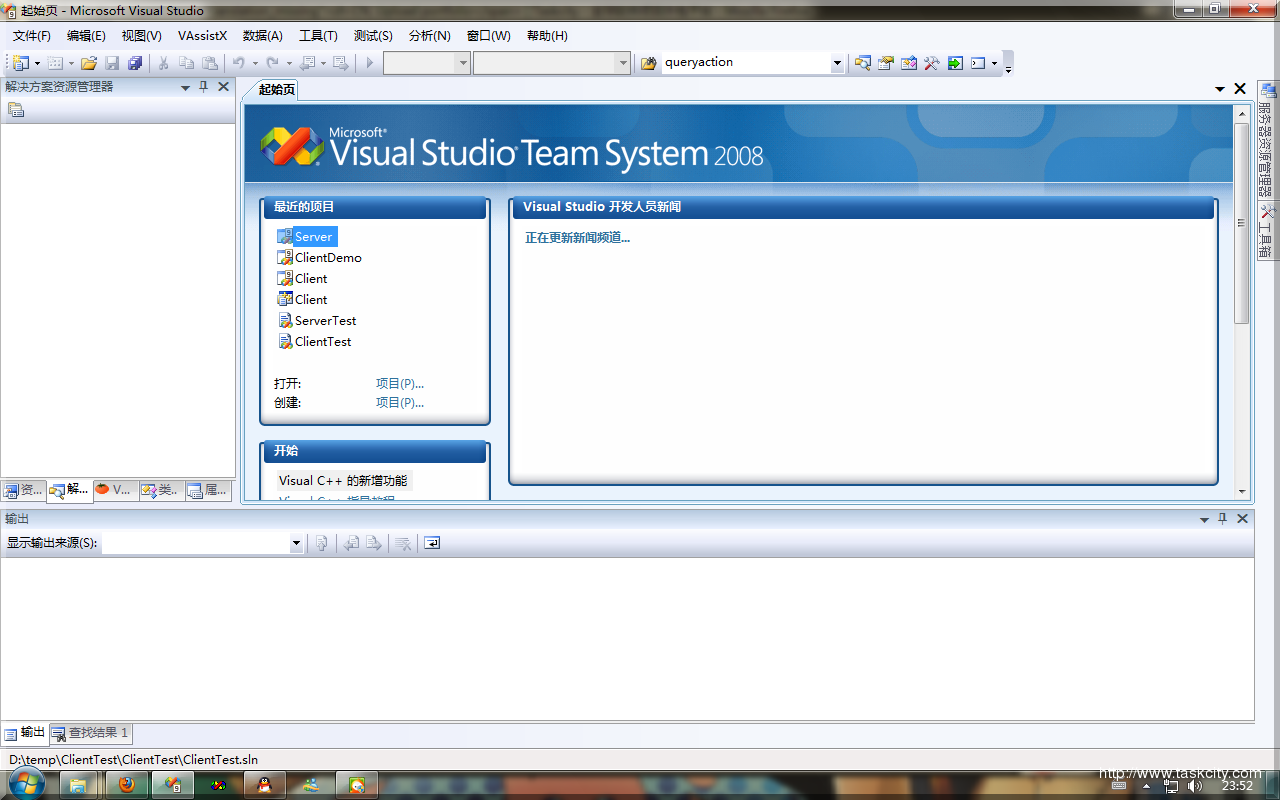Click the Undo arrow icon
The height and width of the screenshot is (800, 1280).
pos(239,63)
